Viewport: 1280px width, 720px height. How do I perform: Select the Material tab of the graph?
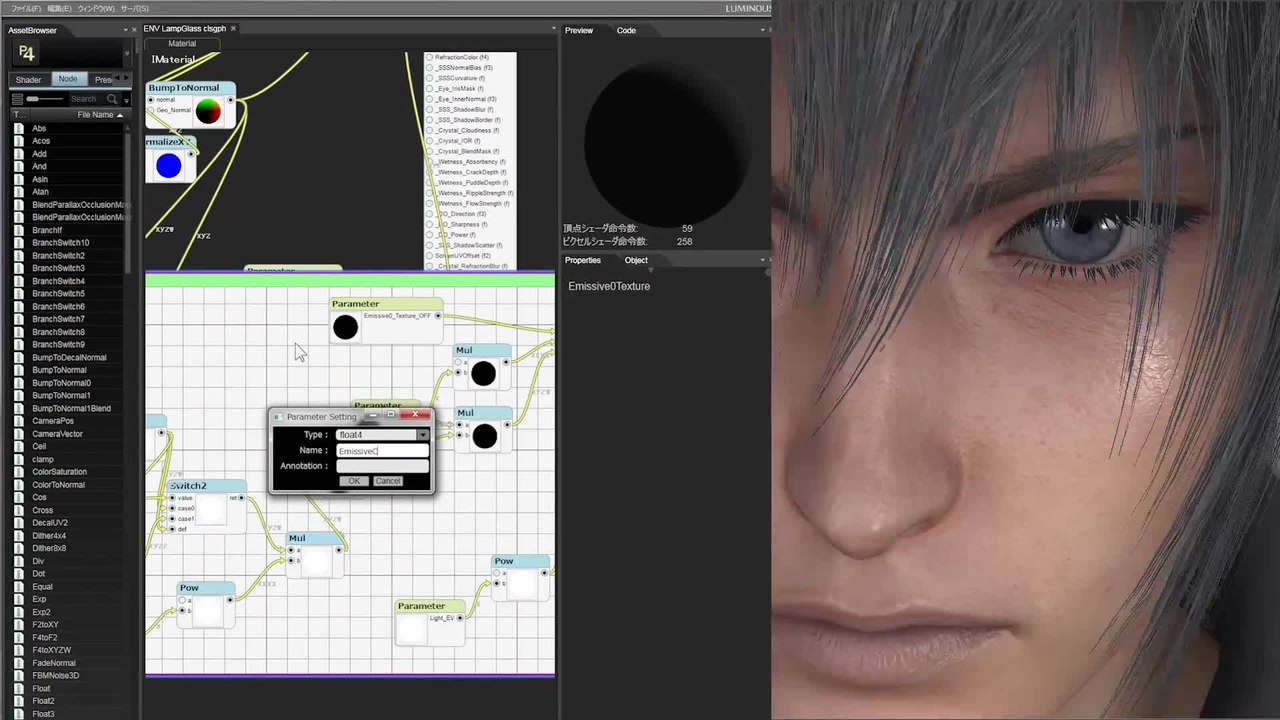[182, 44]
